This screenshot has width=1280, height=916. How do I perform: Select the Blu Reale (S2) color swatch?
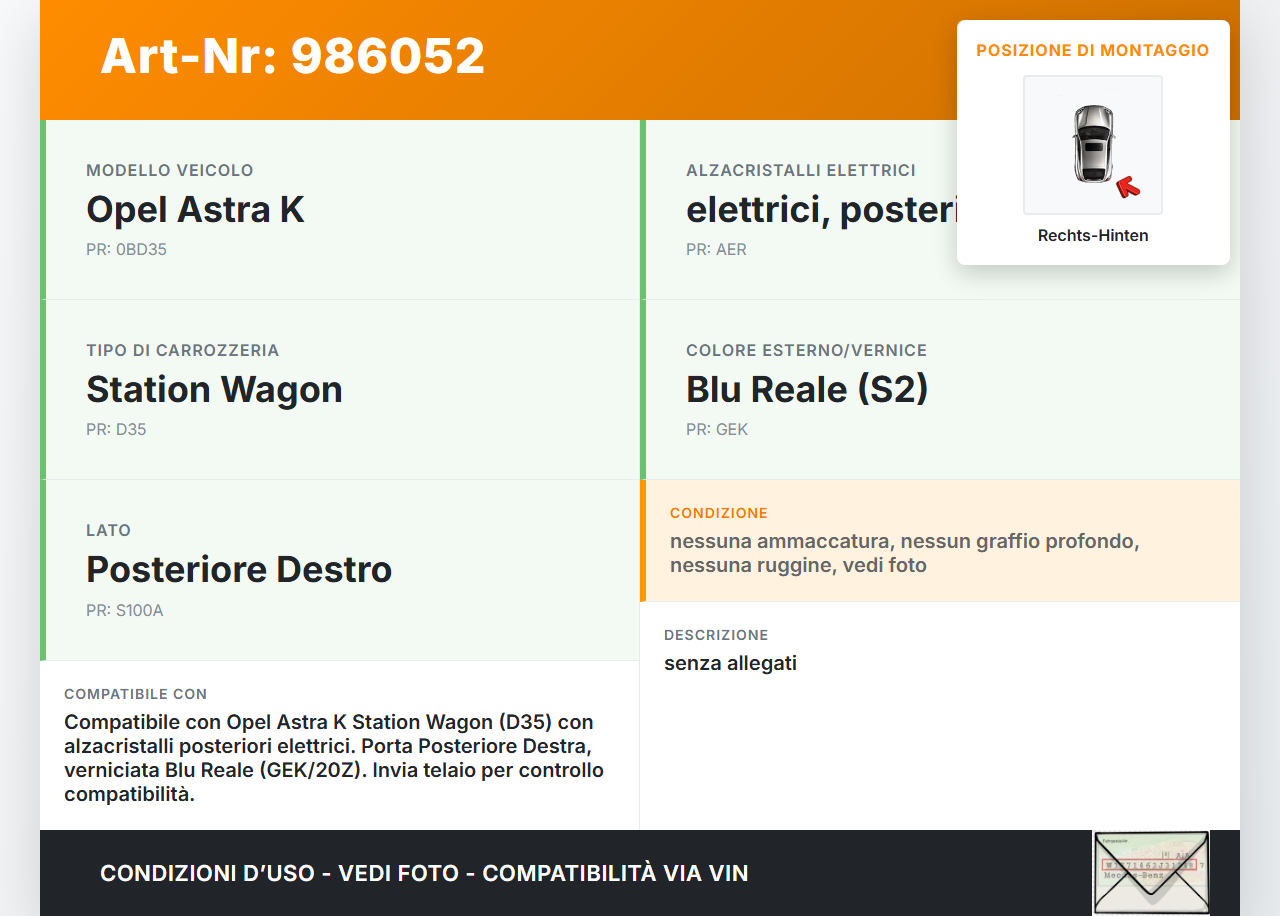point(806,389)
